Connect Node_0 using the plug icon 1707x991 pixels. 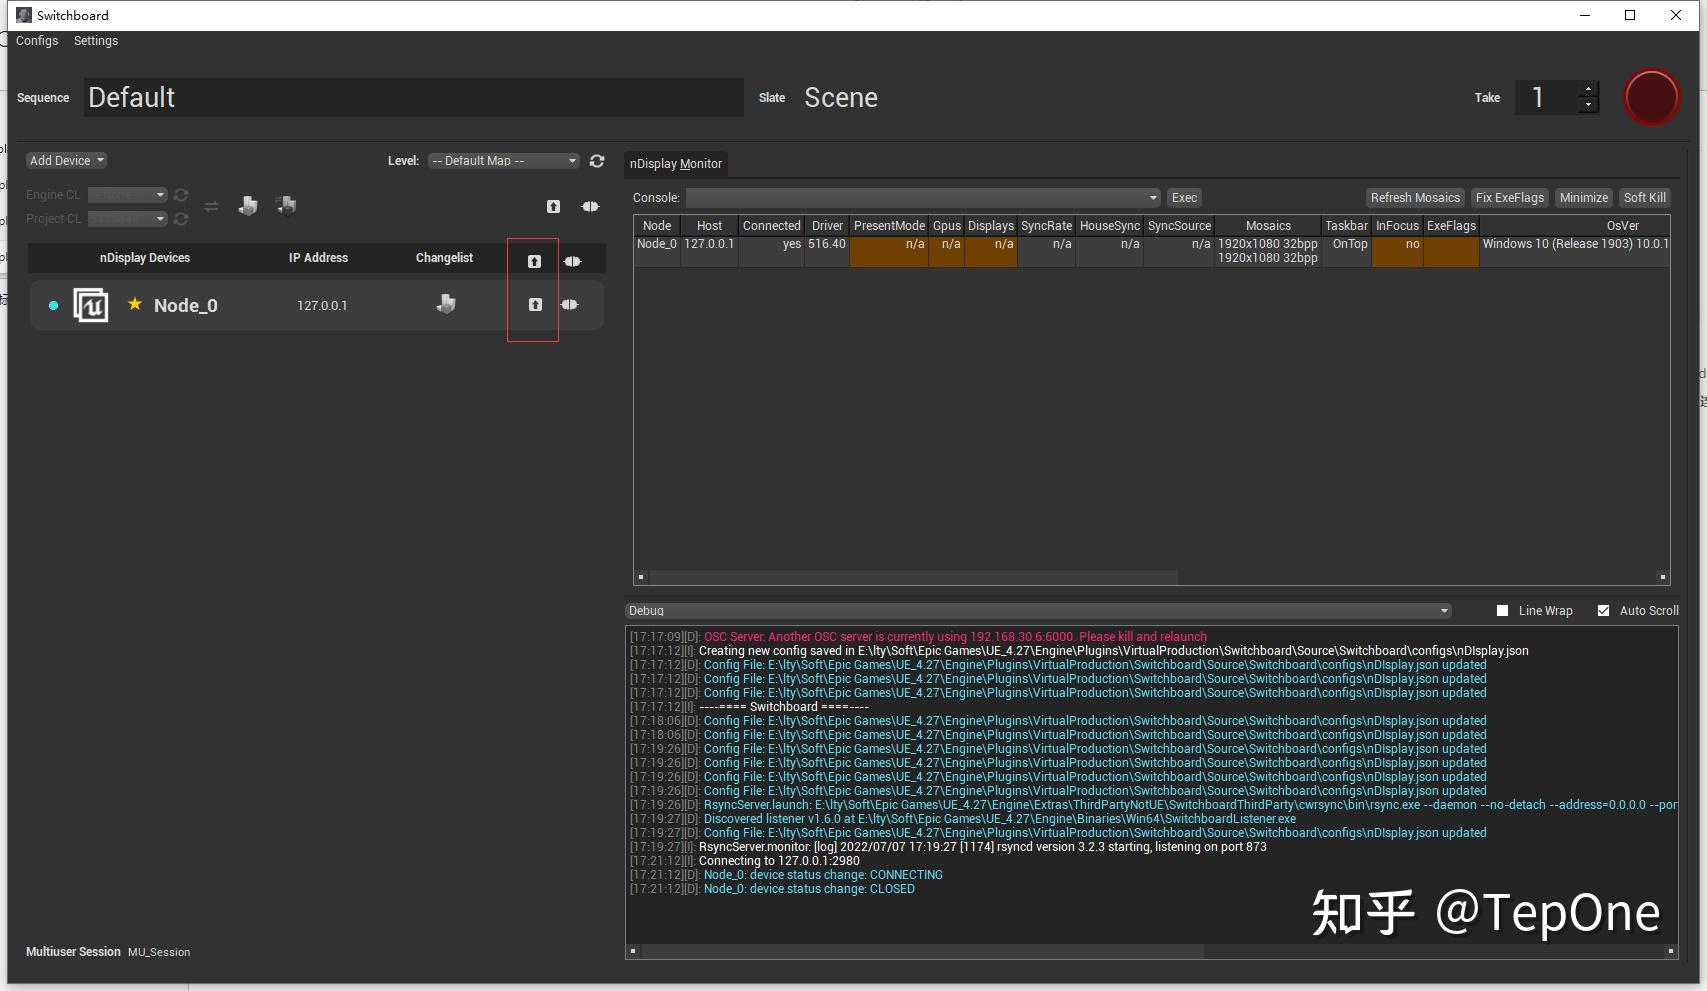(x=570, y=305)
